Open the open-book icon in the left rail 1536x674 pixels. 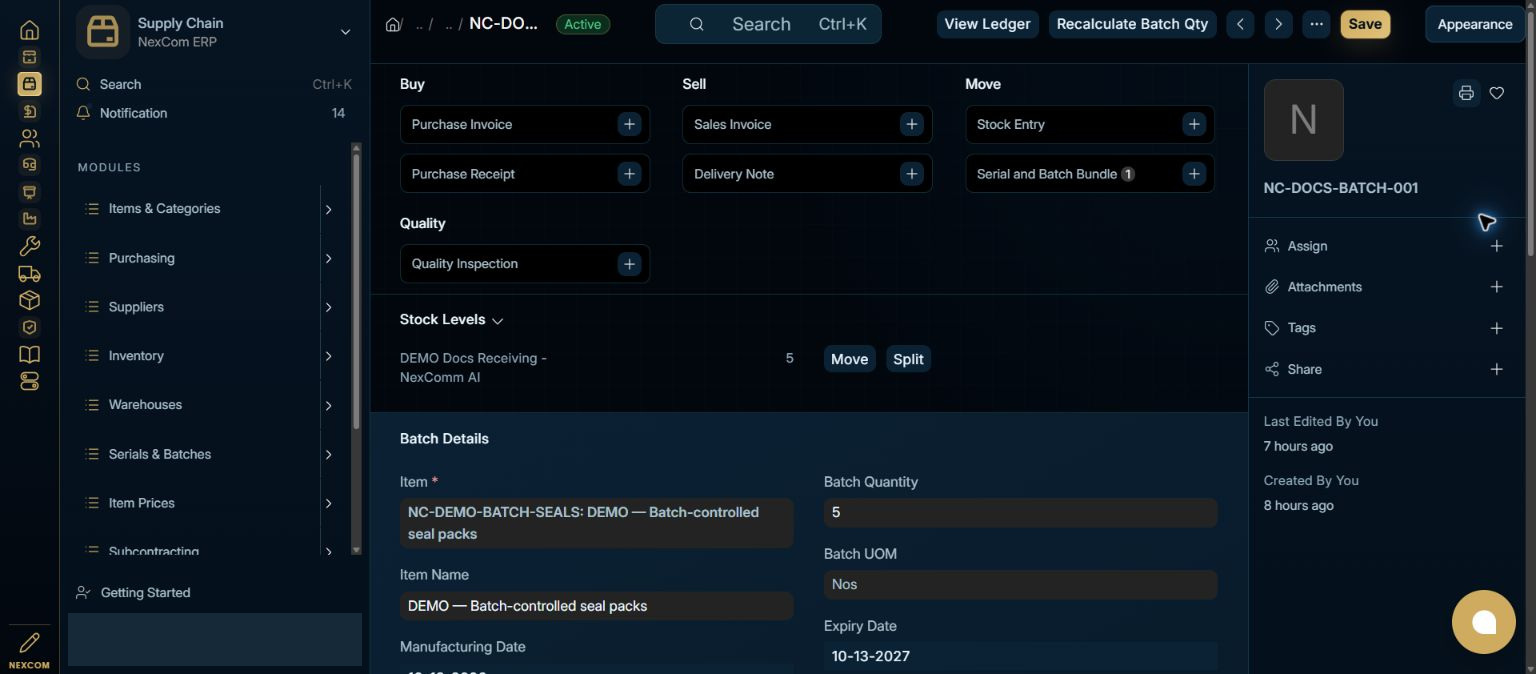coord(29,354)
